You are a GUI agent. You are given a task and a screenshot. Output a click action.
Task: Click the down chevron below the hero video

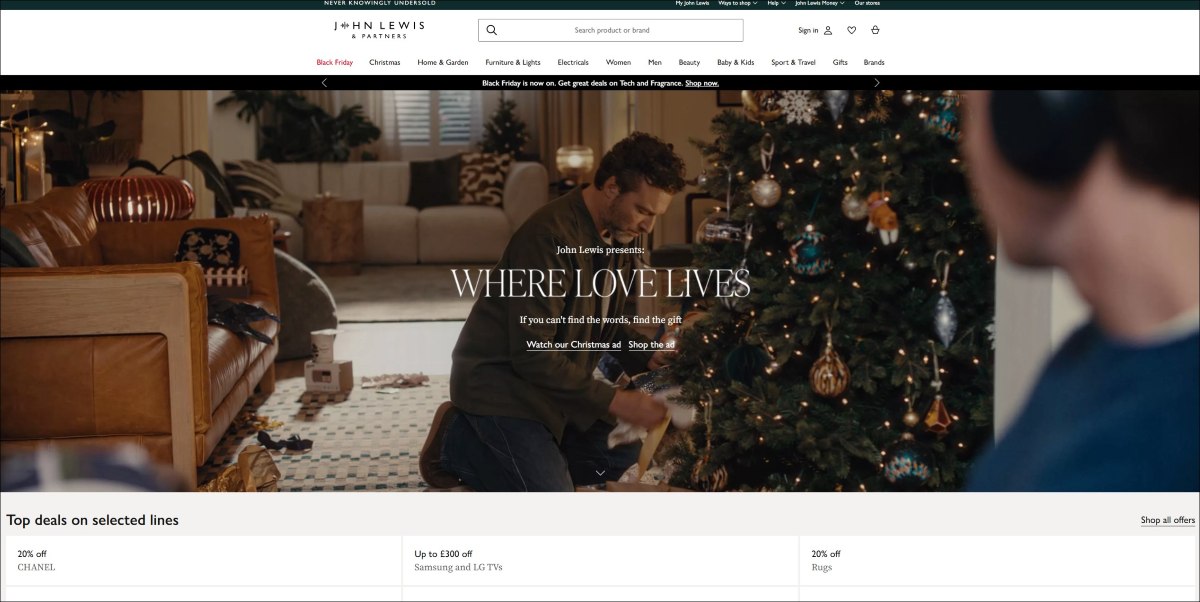[x=600, y=471]
